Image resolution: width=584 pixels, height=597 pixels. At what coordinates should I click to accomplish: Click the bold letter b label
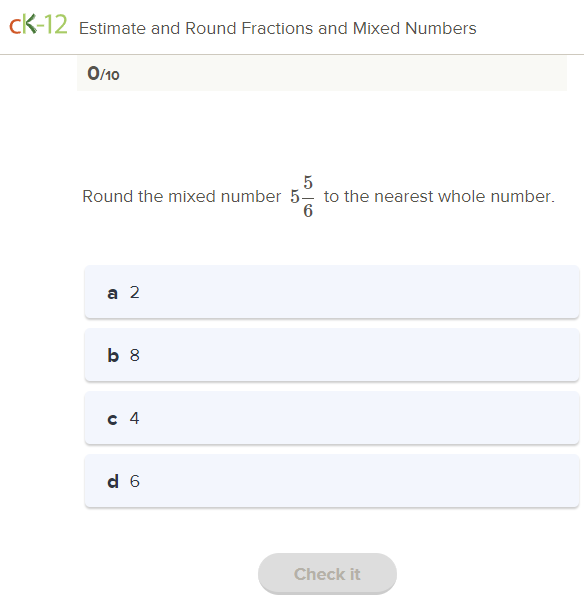[x=113, y=355]
